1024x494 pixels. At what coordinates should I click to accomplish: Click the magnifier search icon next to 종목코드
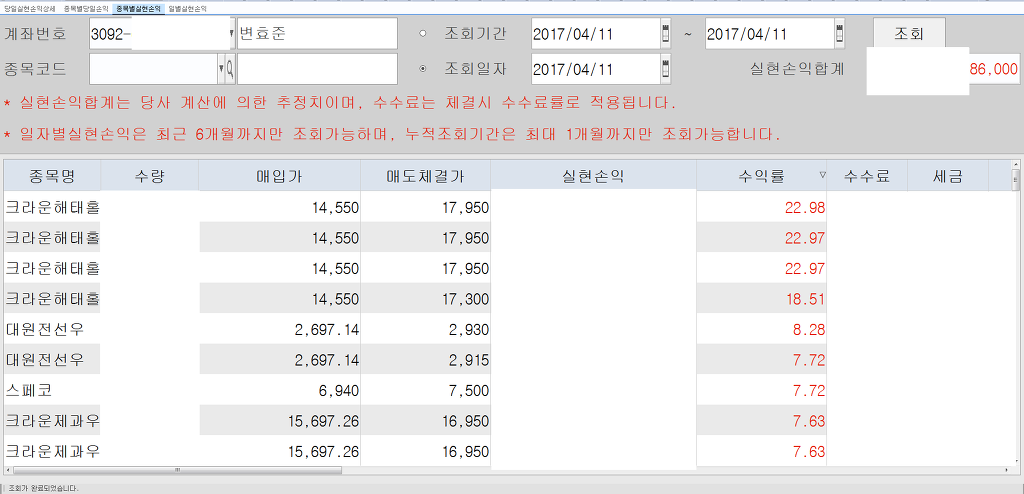230,69
